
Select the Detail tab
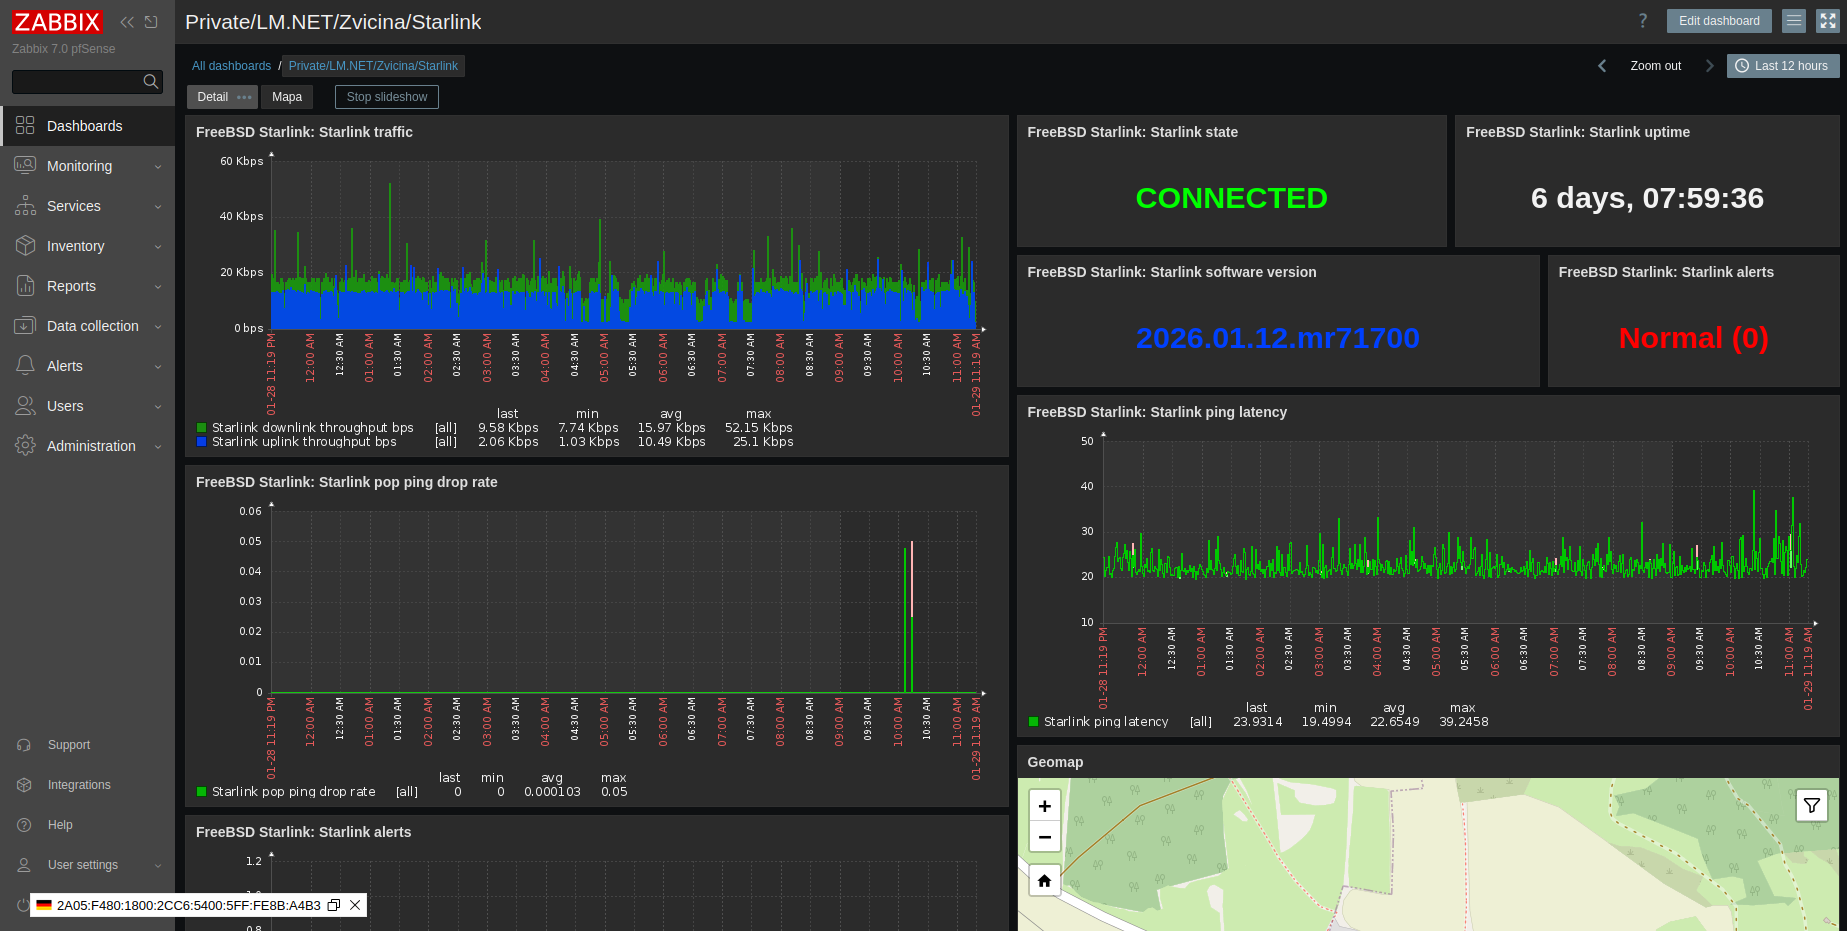(213, 97)
